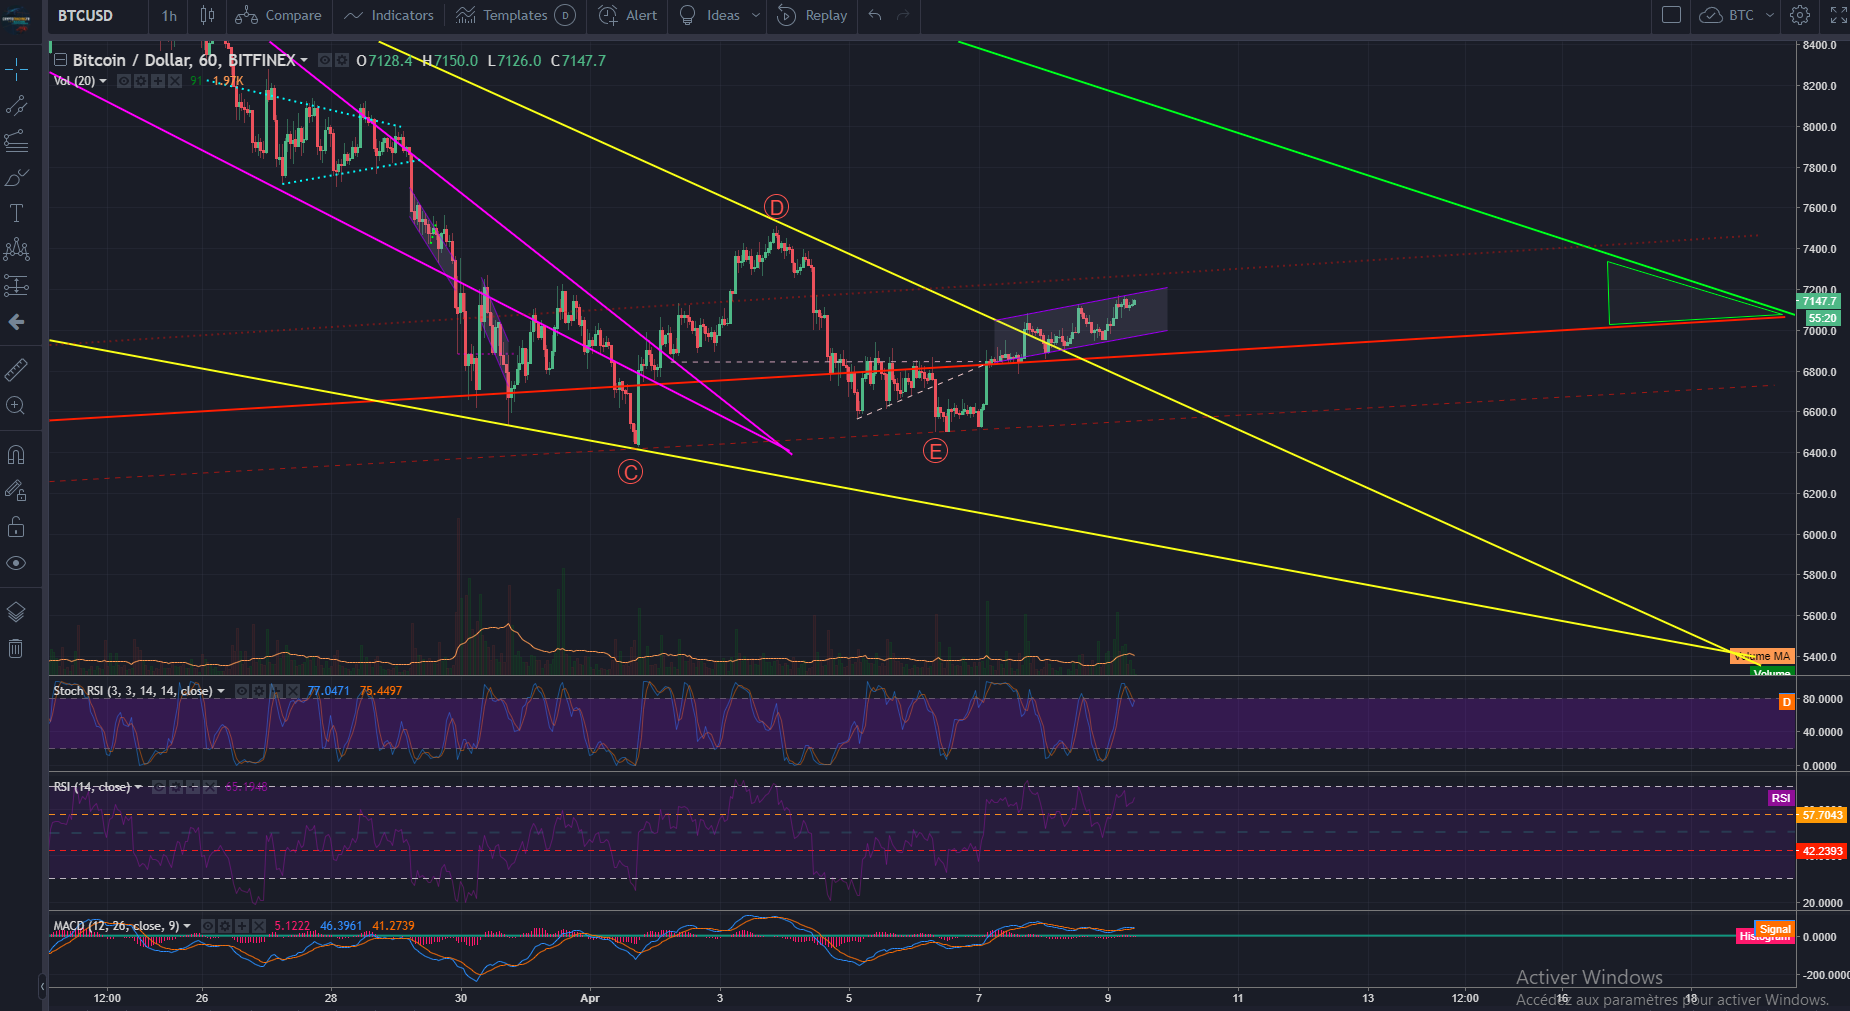Click the RSI 57.7043 level label
This screenshot has width=1850, height=1011.
coord(1822,815)
